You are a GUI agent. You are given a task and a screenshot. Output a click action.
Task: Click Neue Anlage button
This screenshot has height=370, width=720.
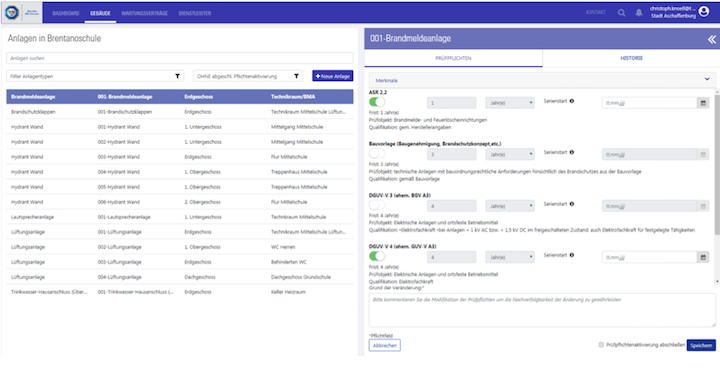[333, 76]
